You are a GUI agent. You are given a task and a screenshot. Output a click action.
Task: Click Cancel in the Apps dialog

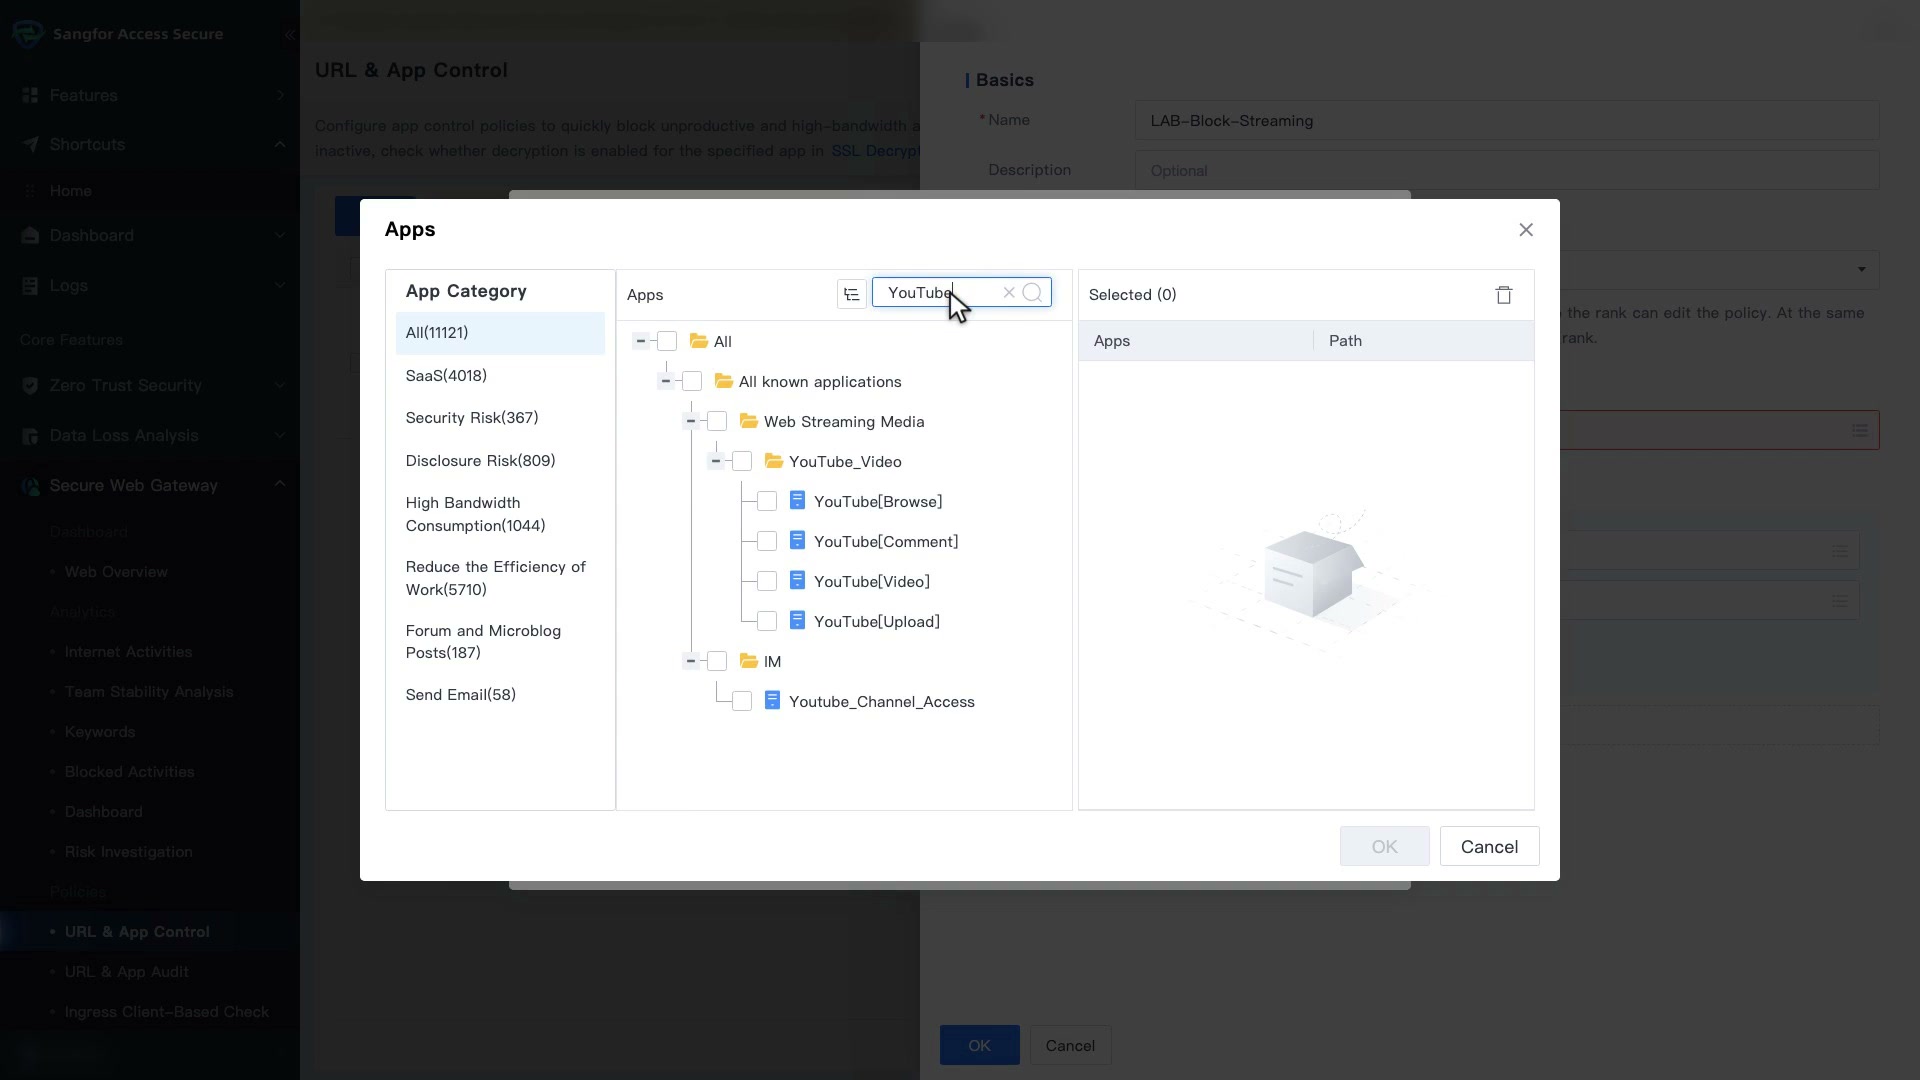click(1489, 847)
